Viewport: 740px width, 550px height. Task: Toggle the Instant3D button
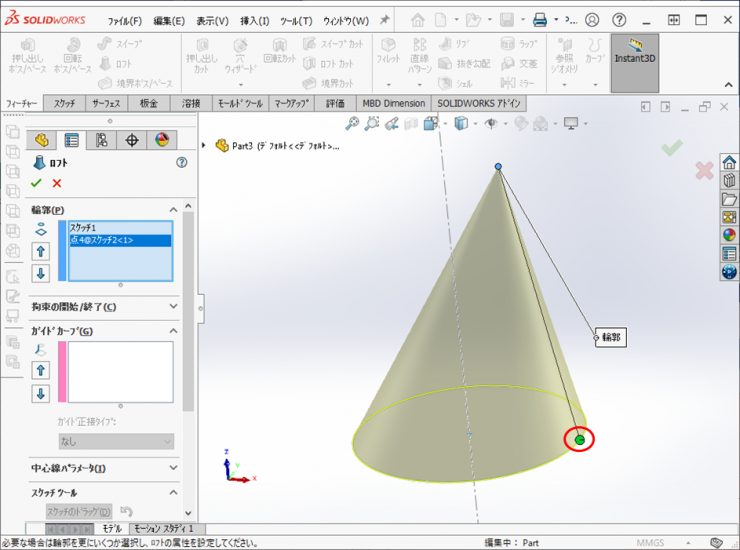[634, 62]
